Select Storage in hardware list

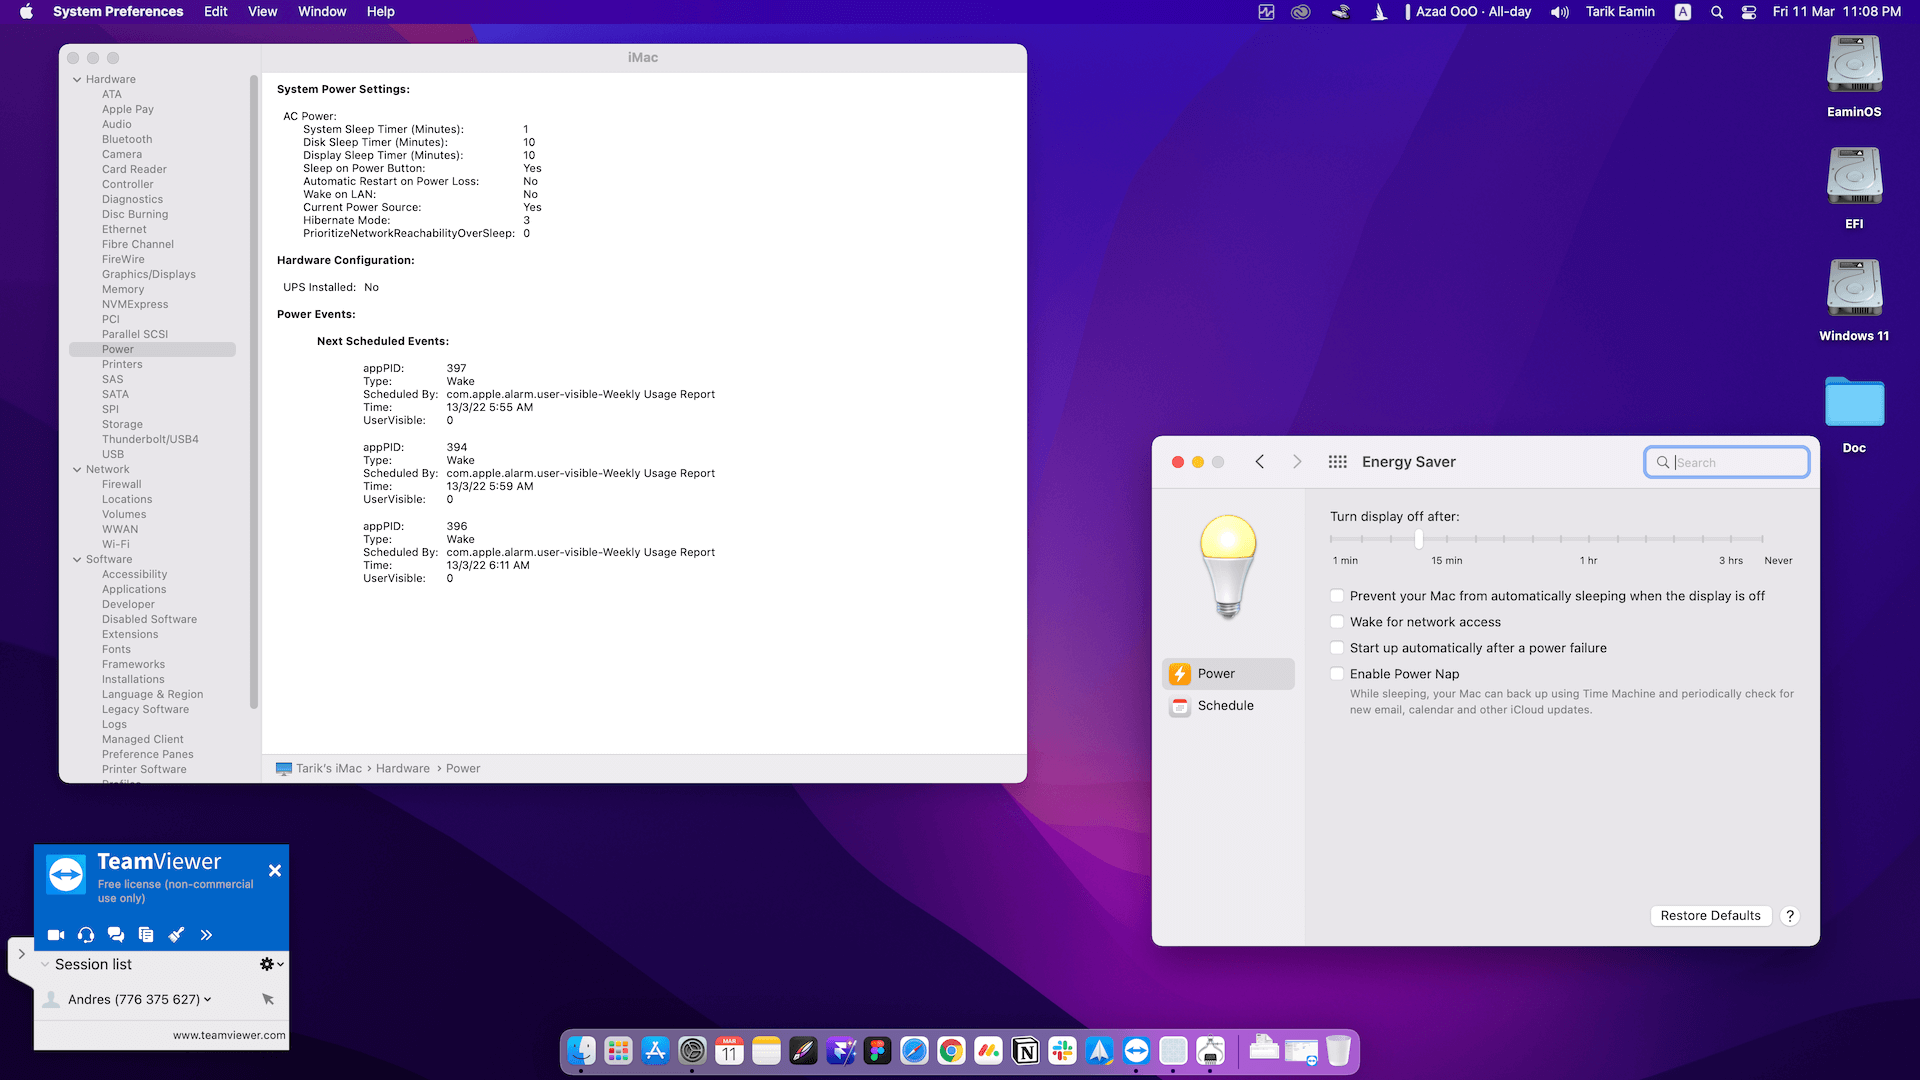[122, 424]
